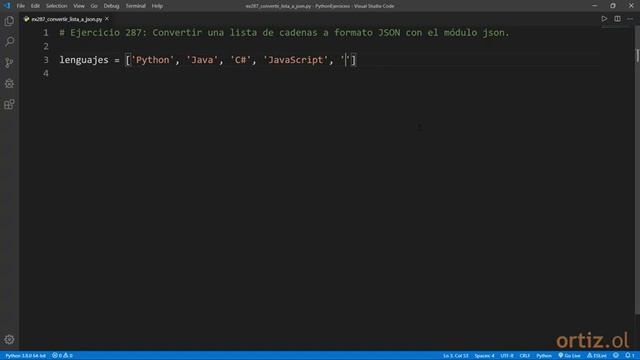Click line number 4 in gutter
Image resolution: width=640 pixels, height=360 pixels.
tap(46, 73)
